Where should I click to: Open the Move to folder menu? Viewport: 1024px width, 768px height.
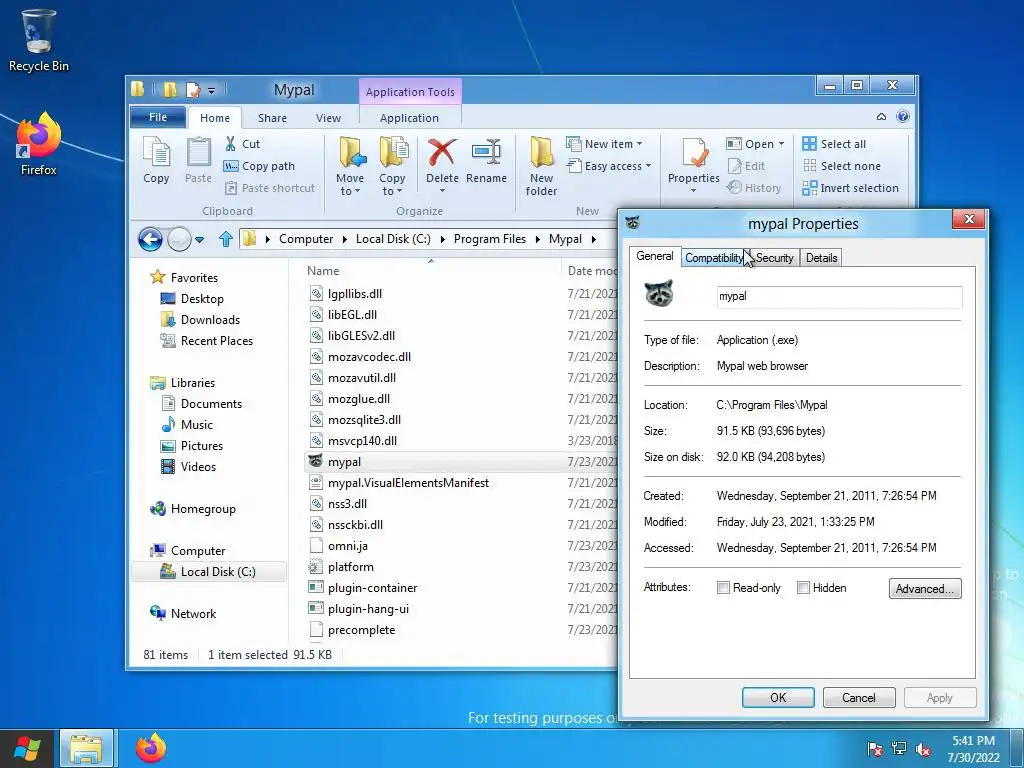pyautogui.click(x=351, y=167)
